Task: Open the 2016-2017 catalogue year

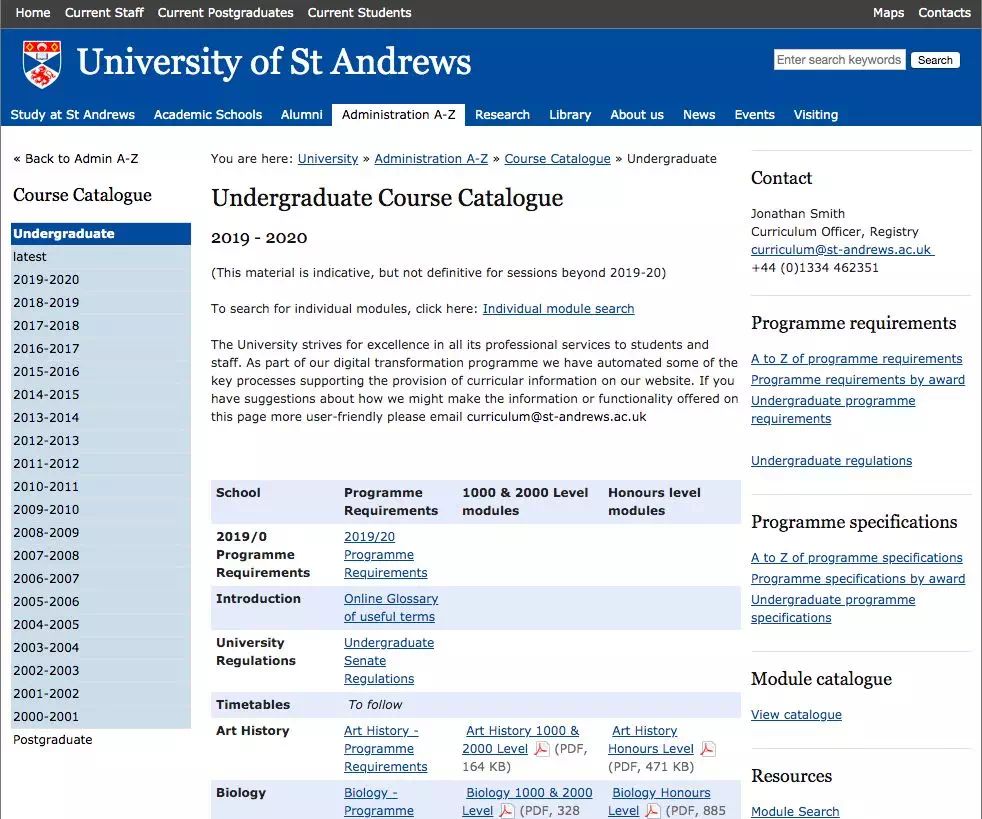Action: tap(101, 349)
